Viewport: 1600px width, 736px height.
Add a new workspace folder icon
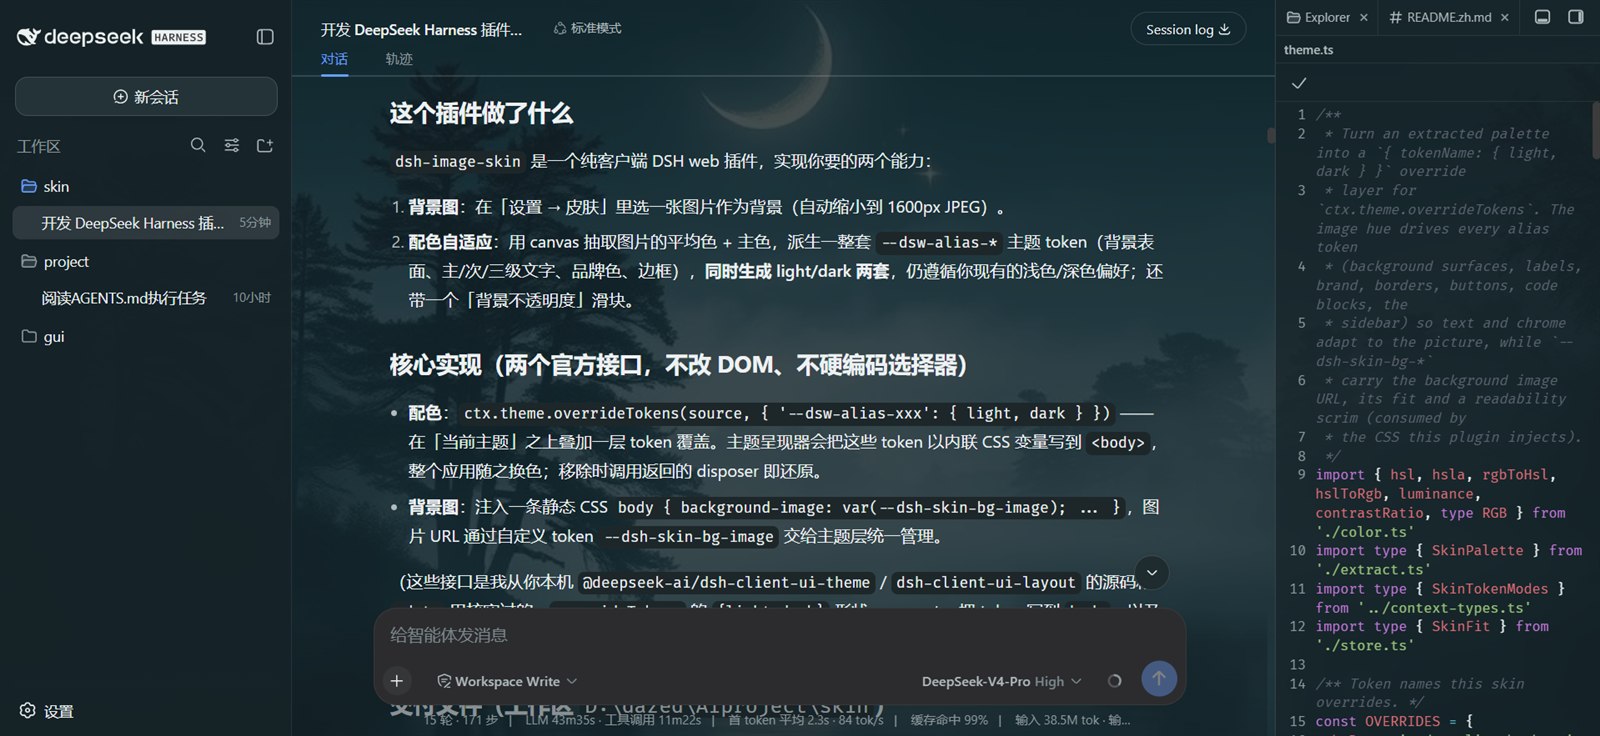(x=265, y=145)
